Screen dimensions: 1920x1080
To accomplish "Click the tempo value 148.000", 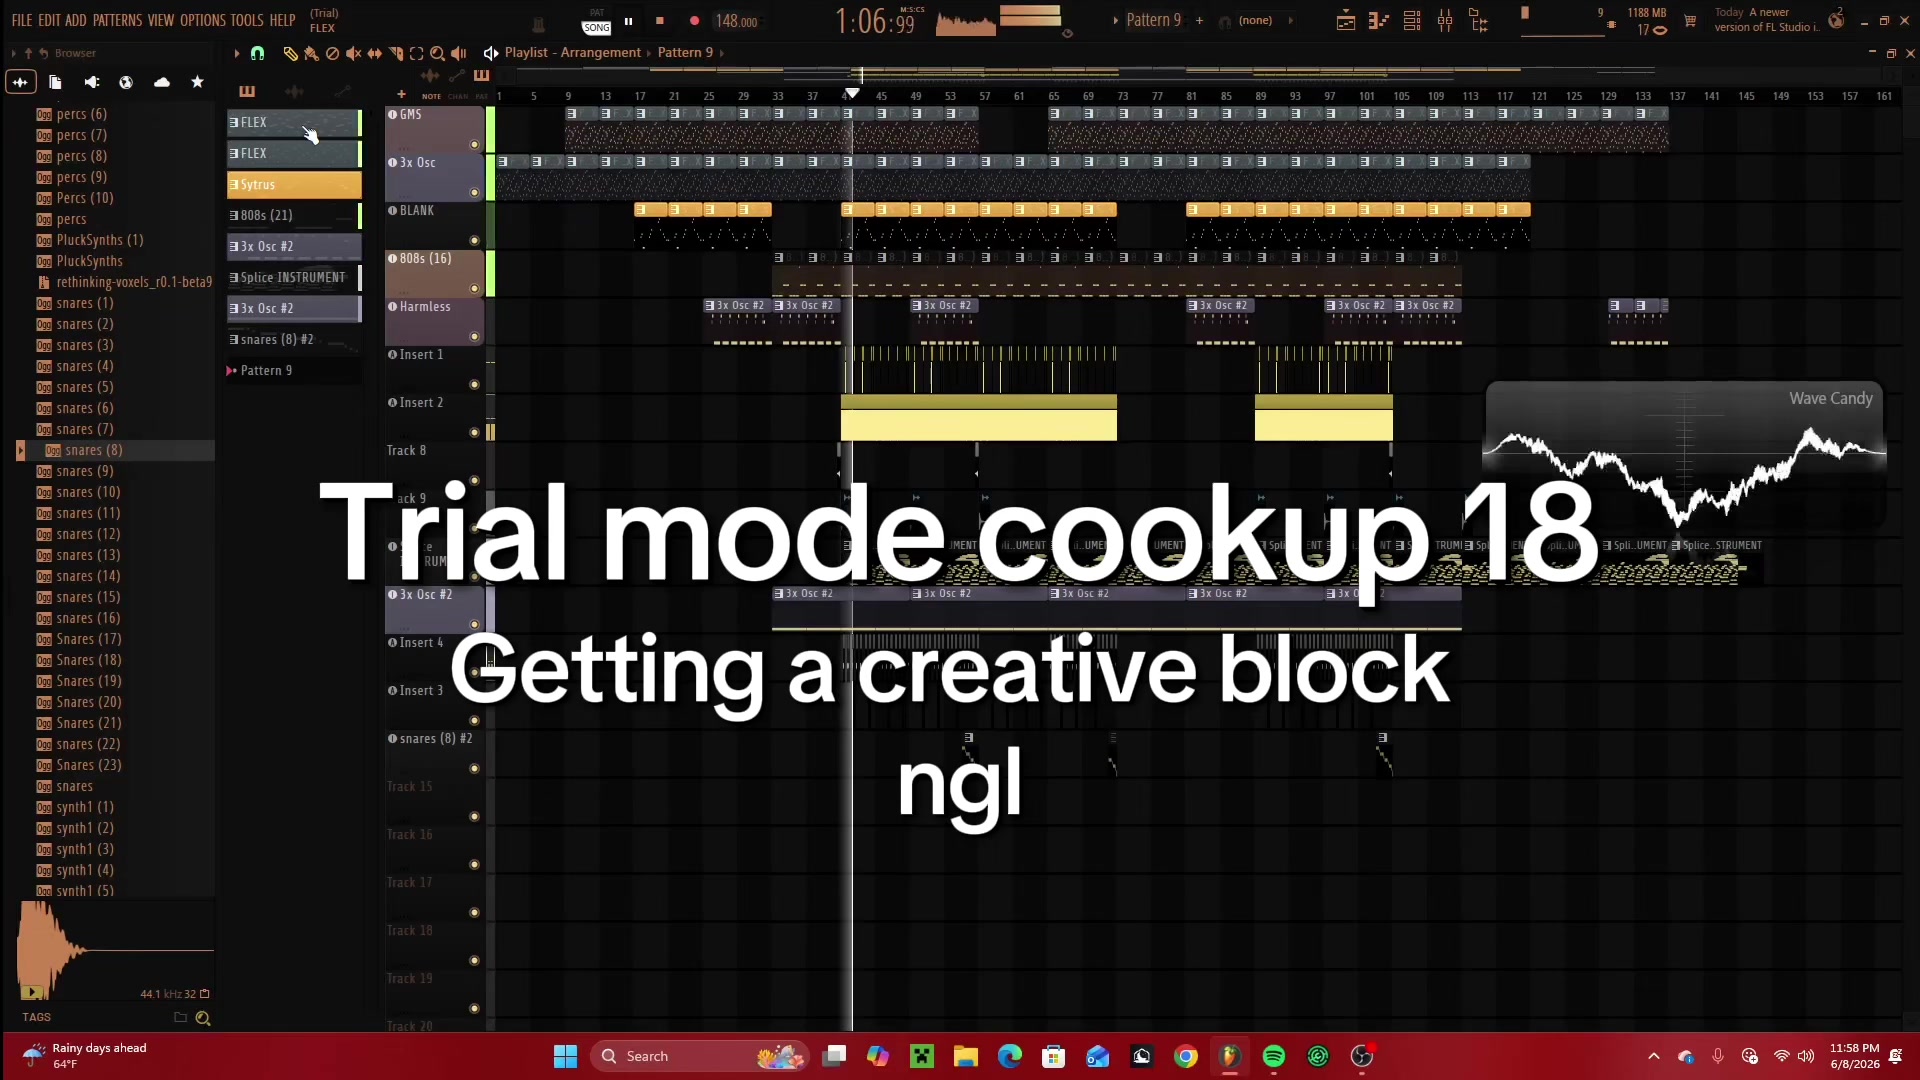I will point(736,21).
